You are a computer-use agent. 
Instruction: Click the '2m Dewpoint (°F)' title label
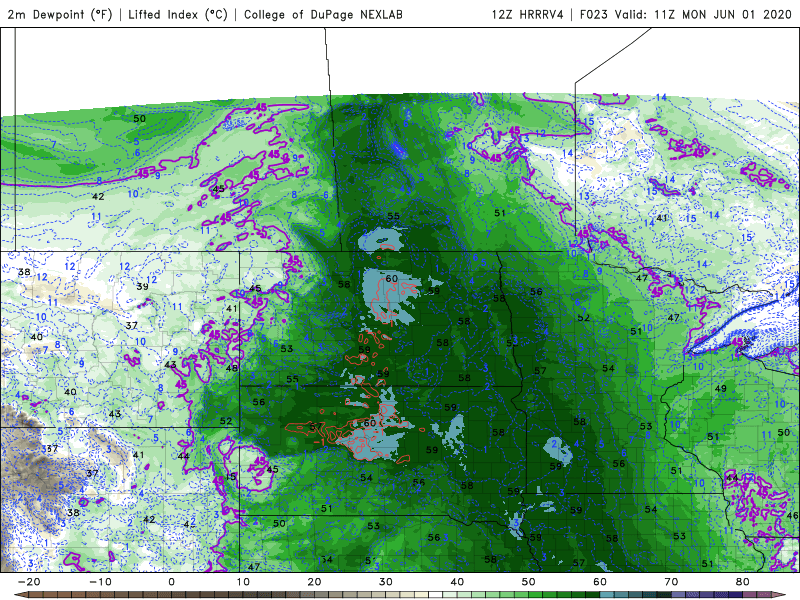coord(59,14)
